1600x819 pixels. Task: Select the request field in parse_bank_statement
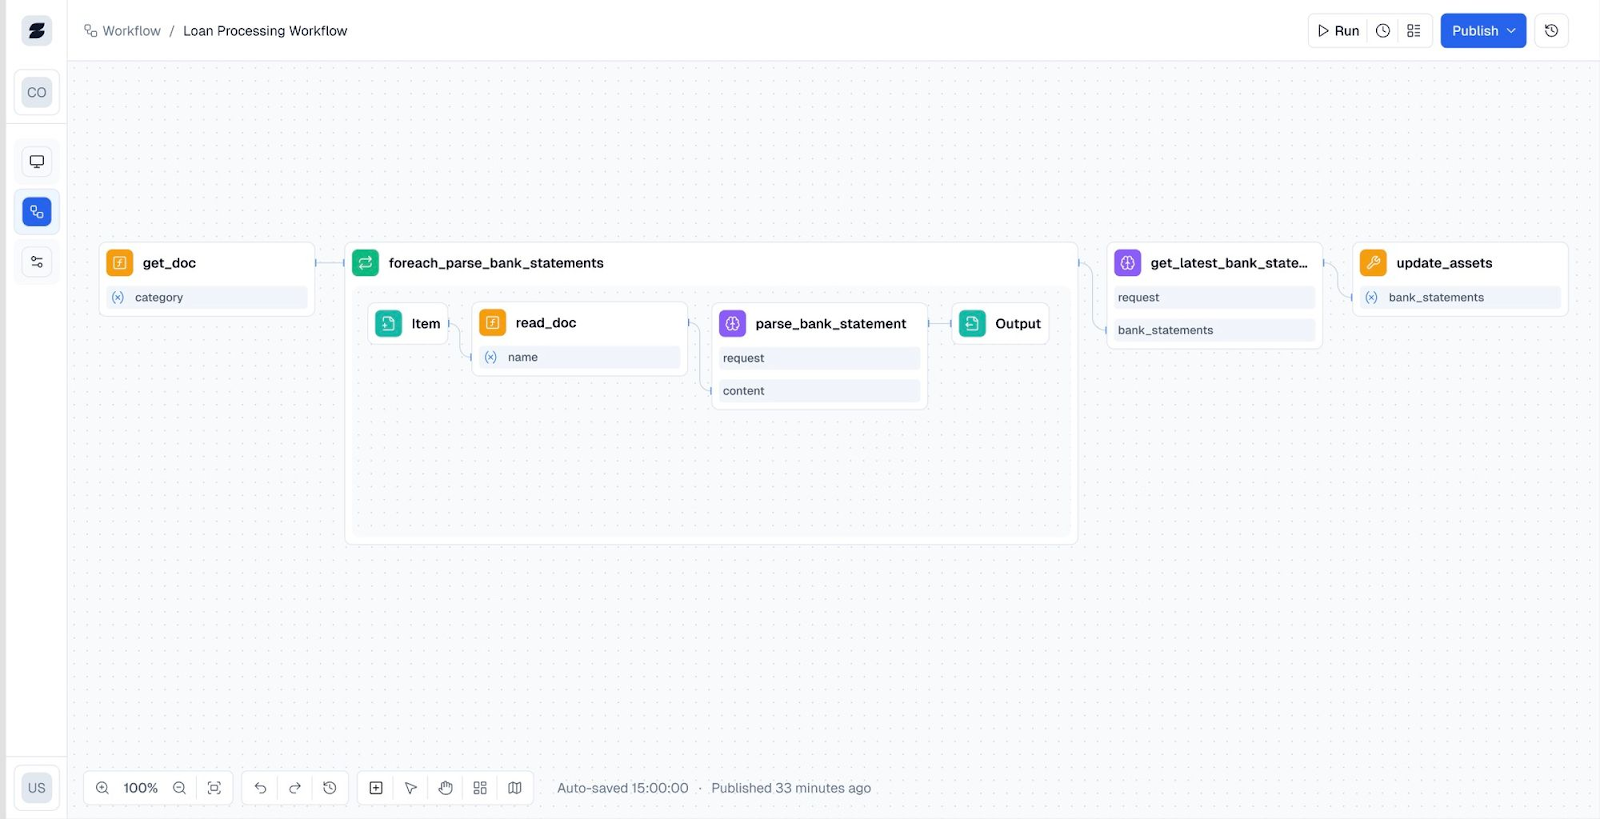click(x=819, y=359)
